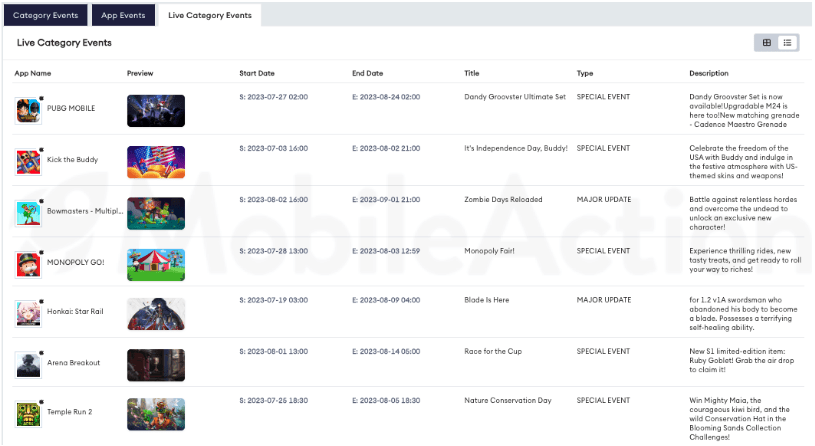Select title Nature Conservation Day

pyautogui.click(x=508, y=400)
